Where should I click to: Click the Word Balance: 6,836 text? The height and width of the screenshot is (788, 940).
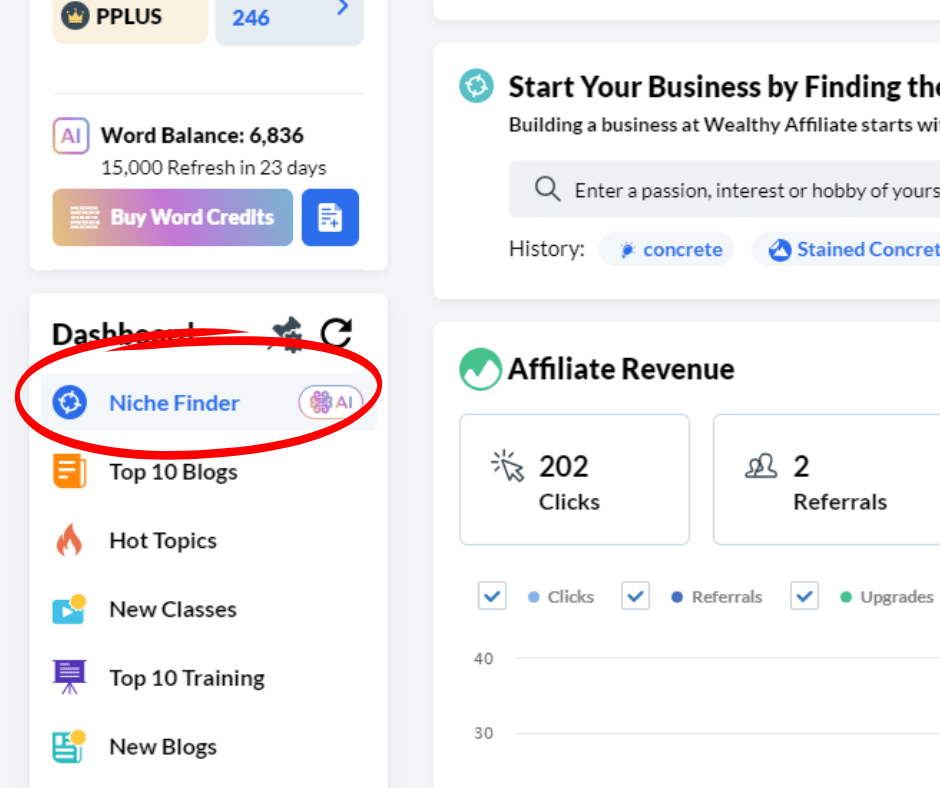(x=202, y=136)
